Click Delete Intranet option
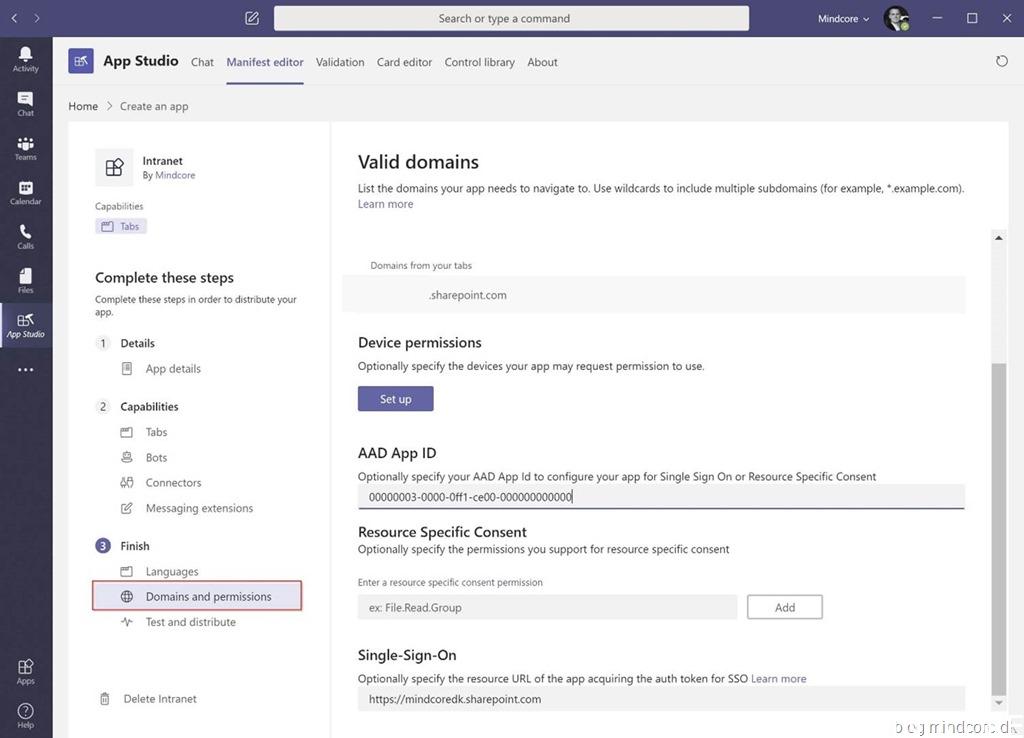Viewport: 1024px width, 738px height. click(x=159, y=699)
